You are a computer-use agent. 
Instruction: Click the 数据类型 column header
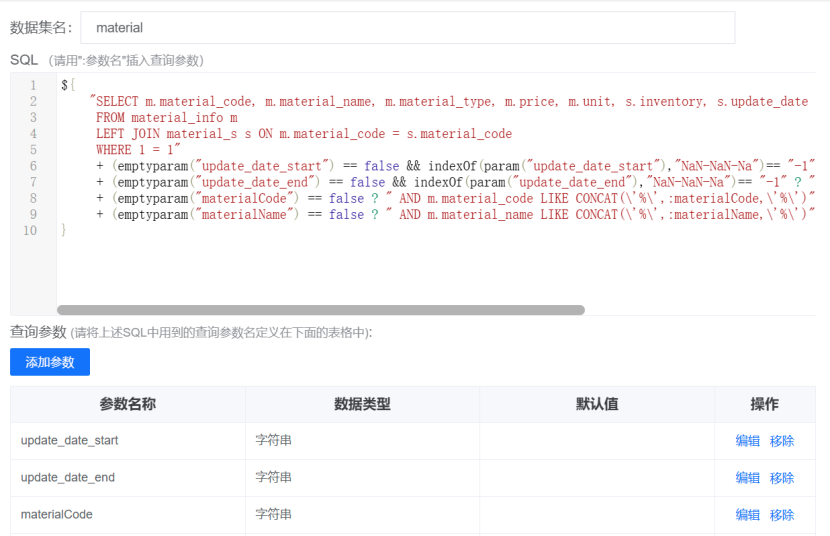362,404
